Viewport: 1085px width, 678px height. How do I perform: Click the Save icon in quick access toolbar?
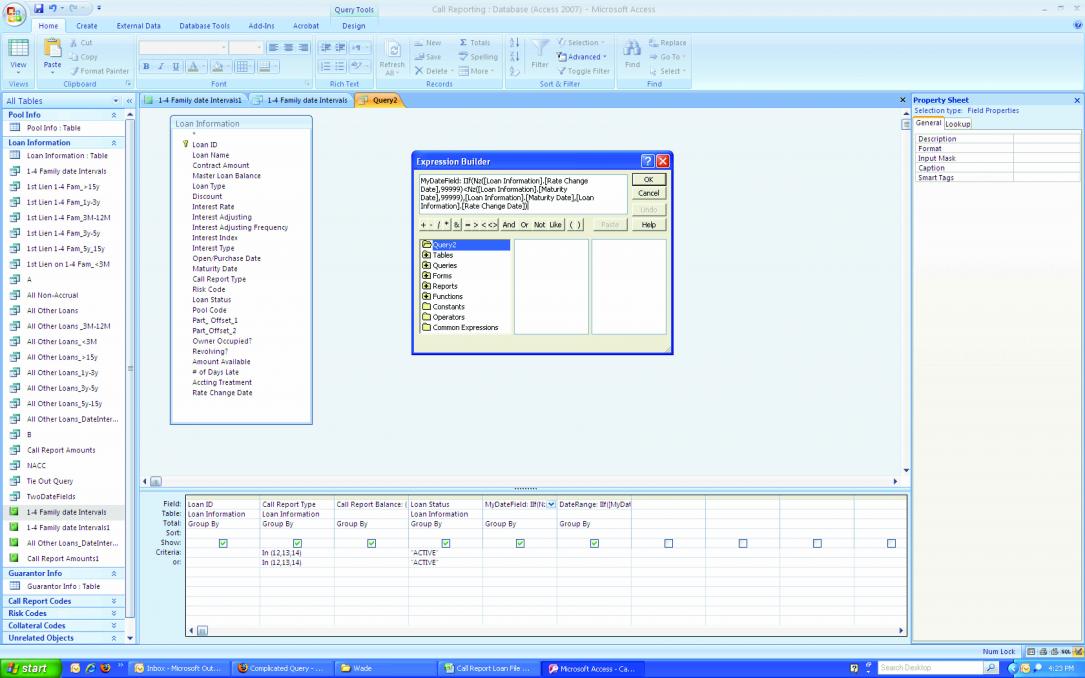[x=39, y=8]
